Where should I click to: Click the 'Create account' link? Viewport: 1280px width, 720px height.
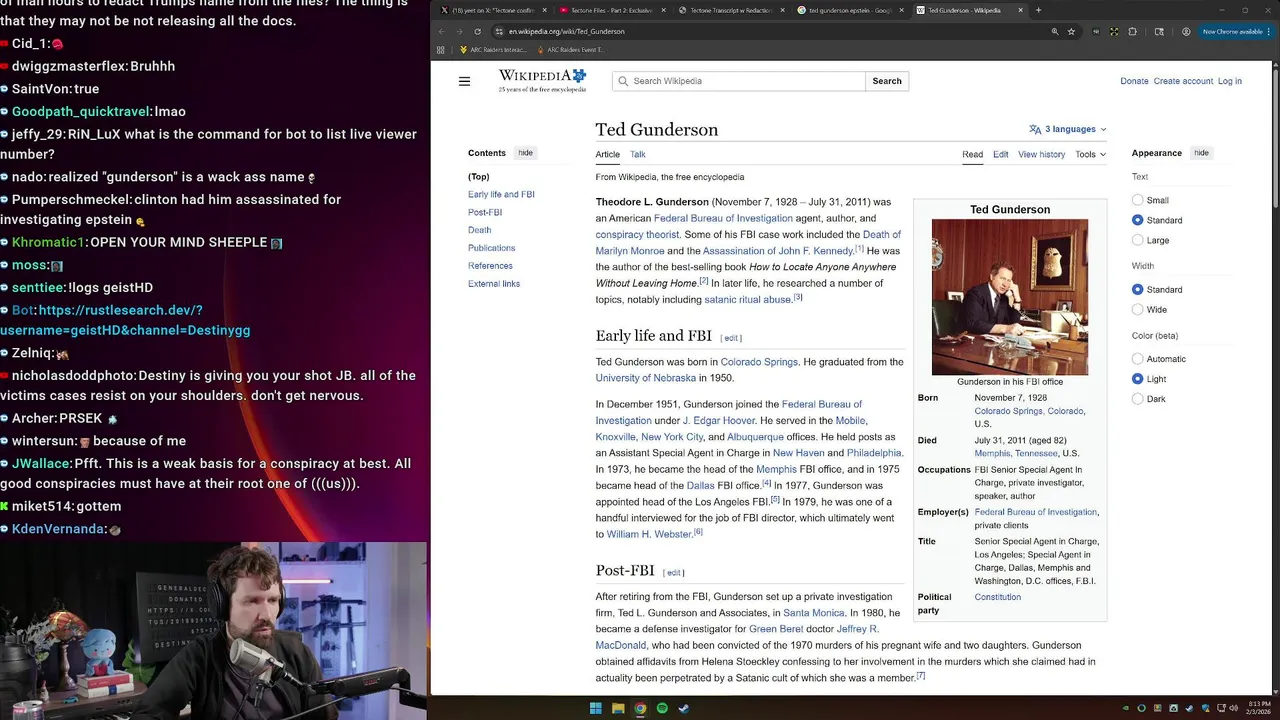click(x=1183, y=81)
